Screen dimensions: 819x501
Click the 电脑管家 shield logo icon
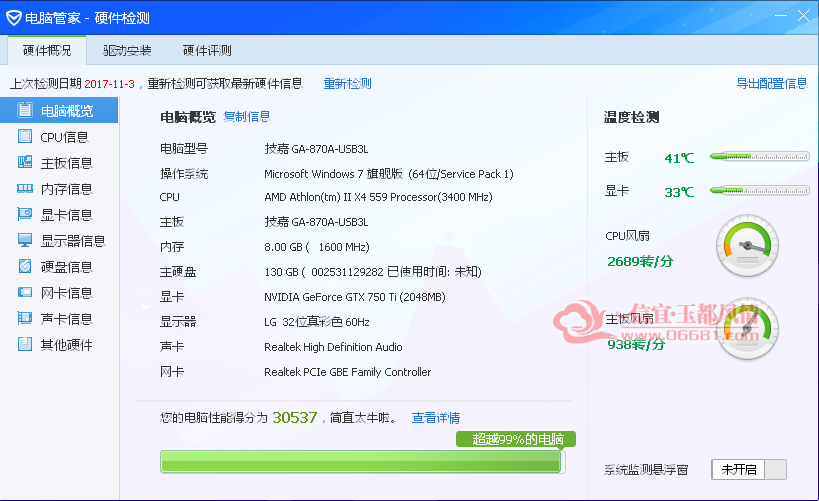pyautogui.click(x=14, y=18)
